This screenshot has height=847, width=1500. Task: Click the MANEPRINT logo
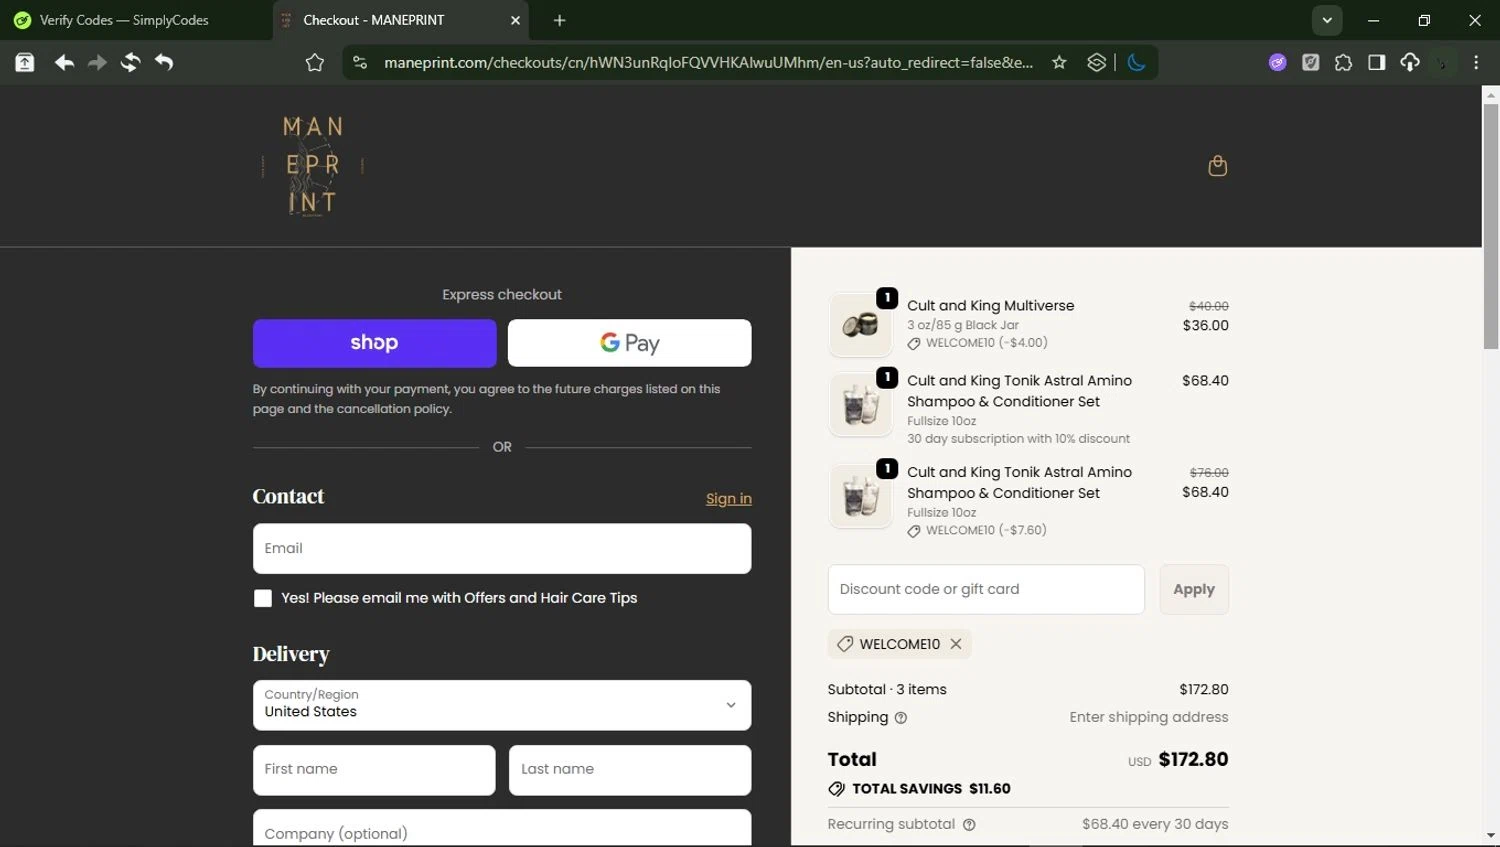(313, 166)
